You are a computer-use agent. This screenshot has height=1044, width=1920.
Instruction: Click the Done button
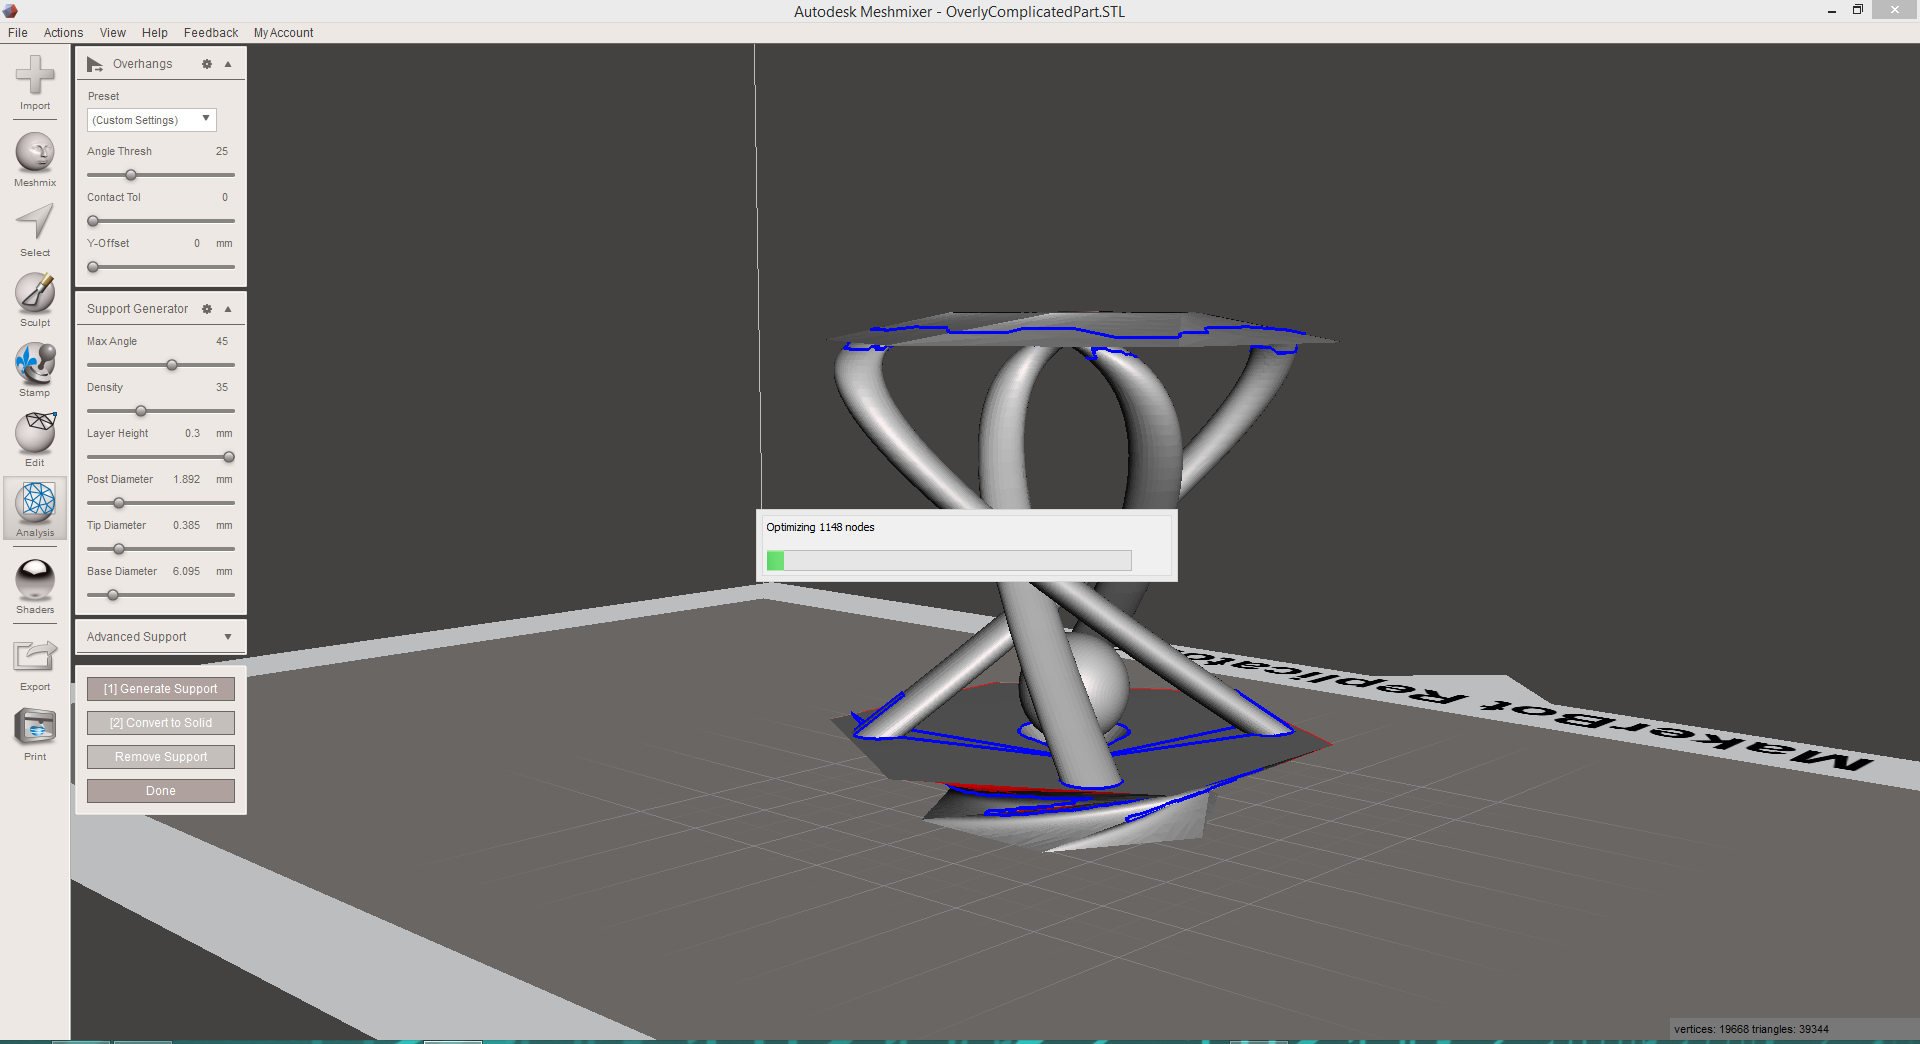tap(161, 791)
